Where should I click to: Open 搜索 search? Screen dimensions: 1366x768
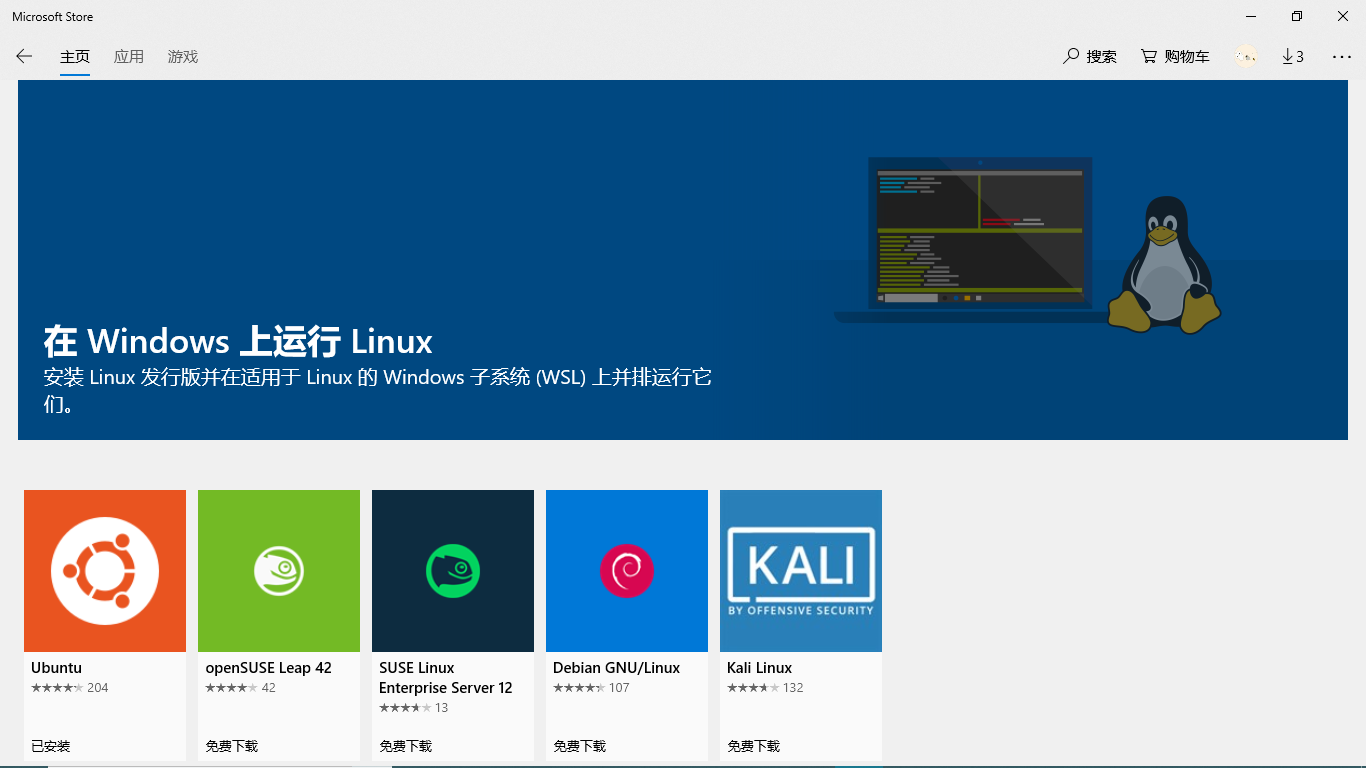pyautogui.click(x=1090, y=57)
